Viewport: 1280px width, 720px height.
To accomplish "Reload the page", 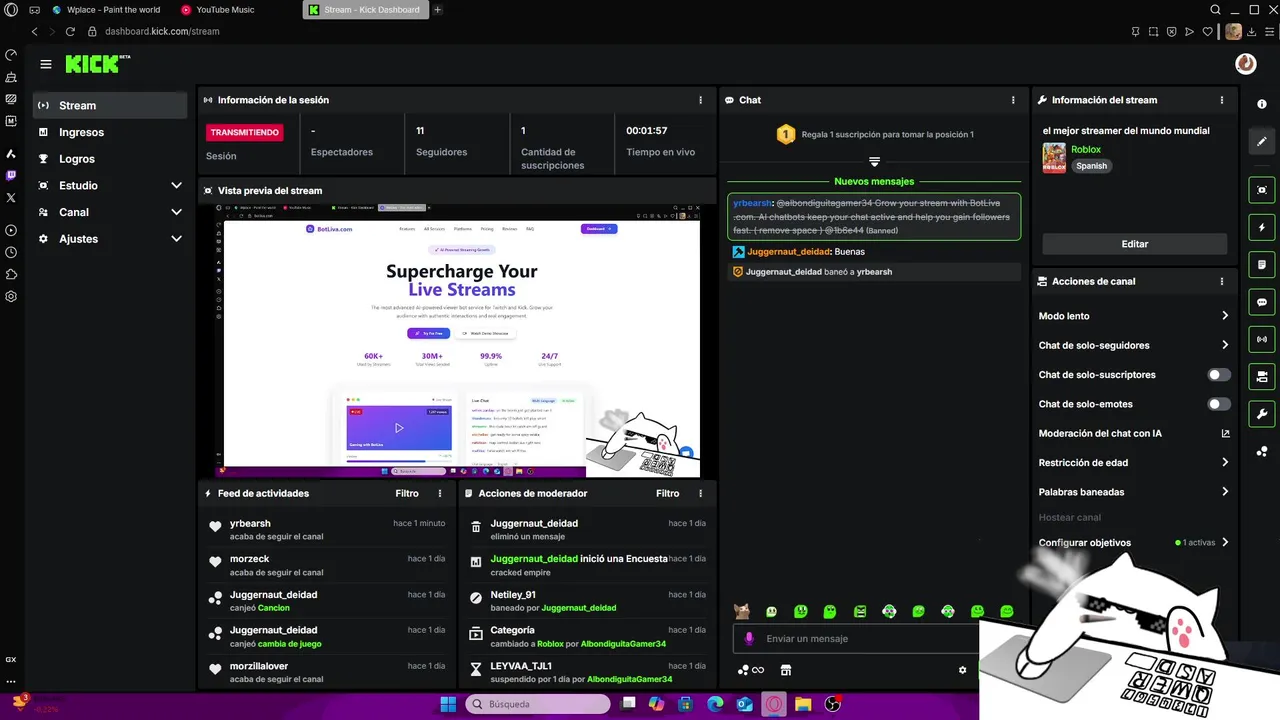I will point(70,31).
